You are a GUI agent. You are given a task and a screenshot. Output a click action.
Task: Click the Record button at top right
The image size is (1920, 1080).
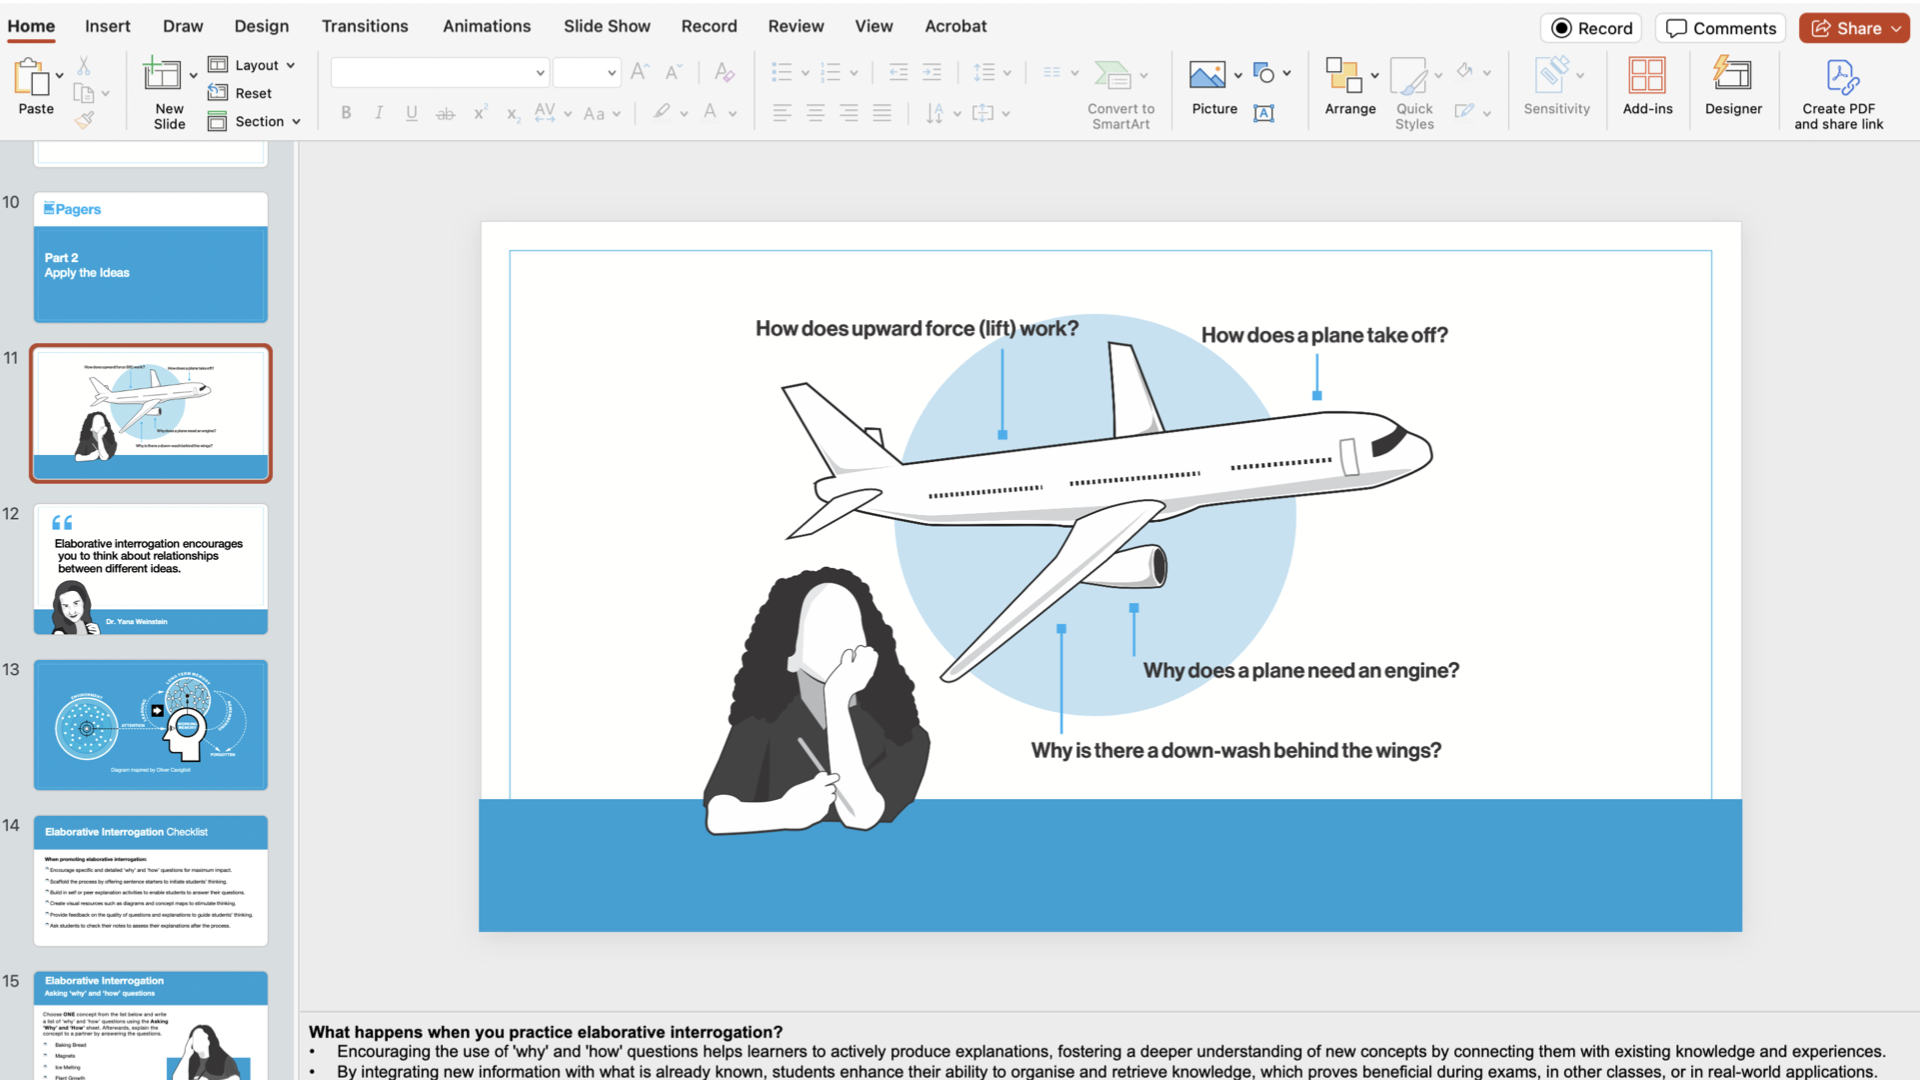coord(1592,28)
